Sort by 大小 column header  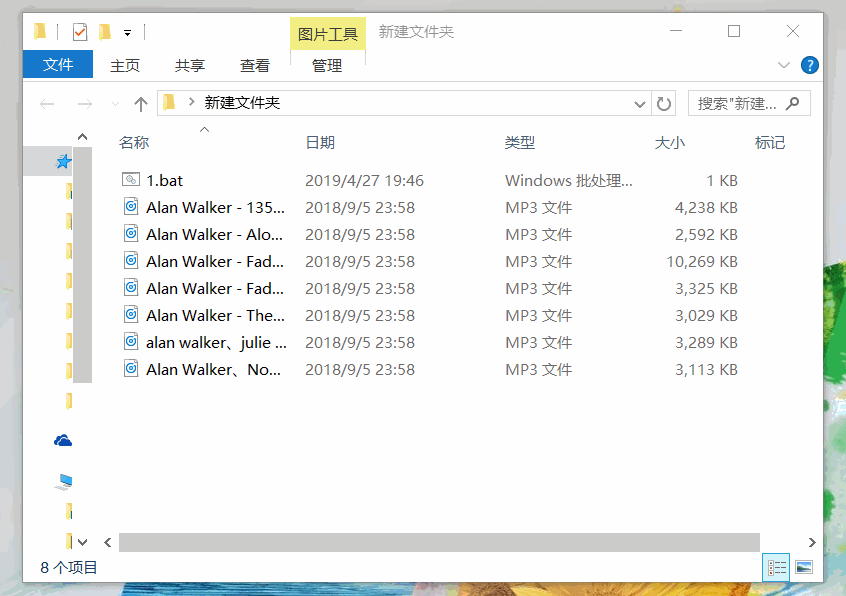[670, 143]
